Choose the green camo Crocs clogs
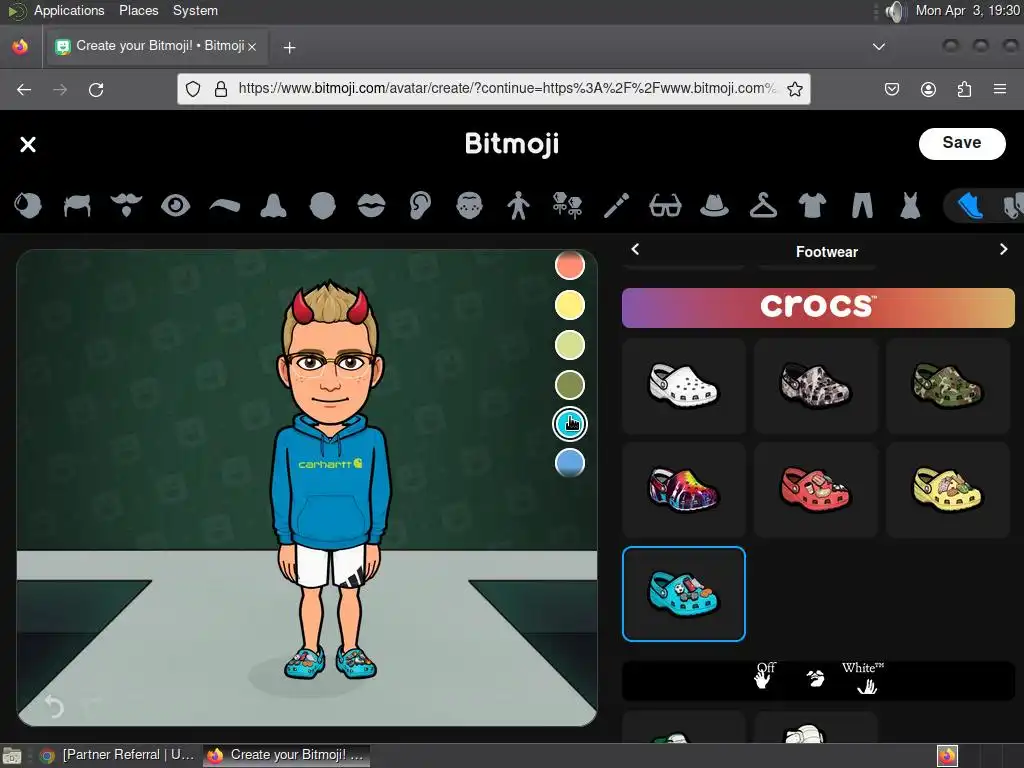Screen dimensions: 1024x768 (948, 385)
